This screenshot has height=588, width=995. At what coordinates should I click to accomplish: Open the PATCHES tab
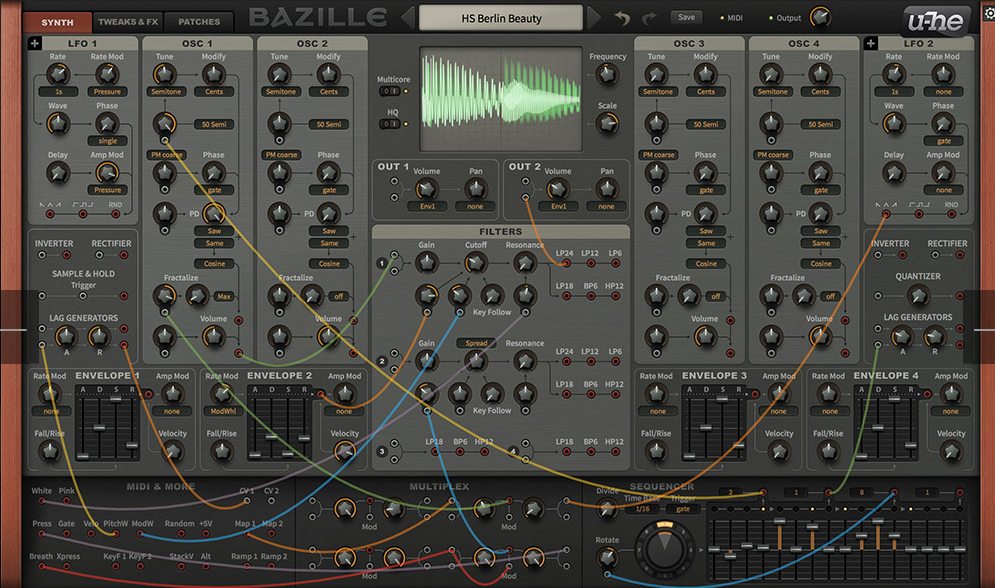point(199,22)
